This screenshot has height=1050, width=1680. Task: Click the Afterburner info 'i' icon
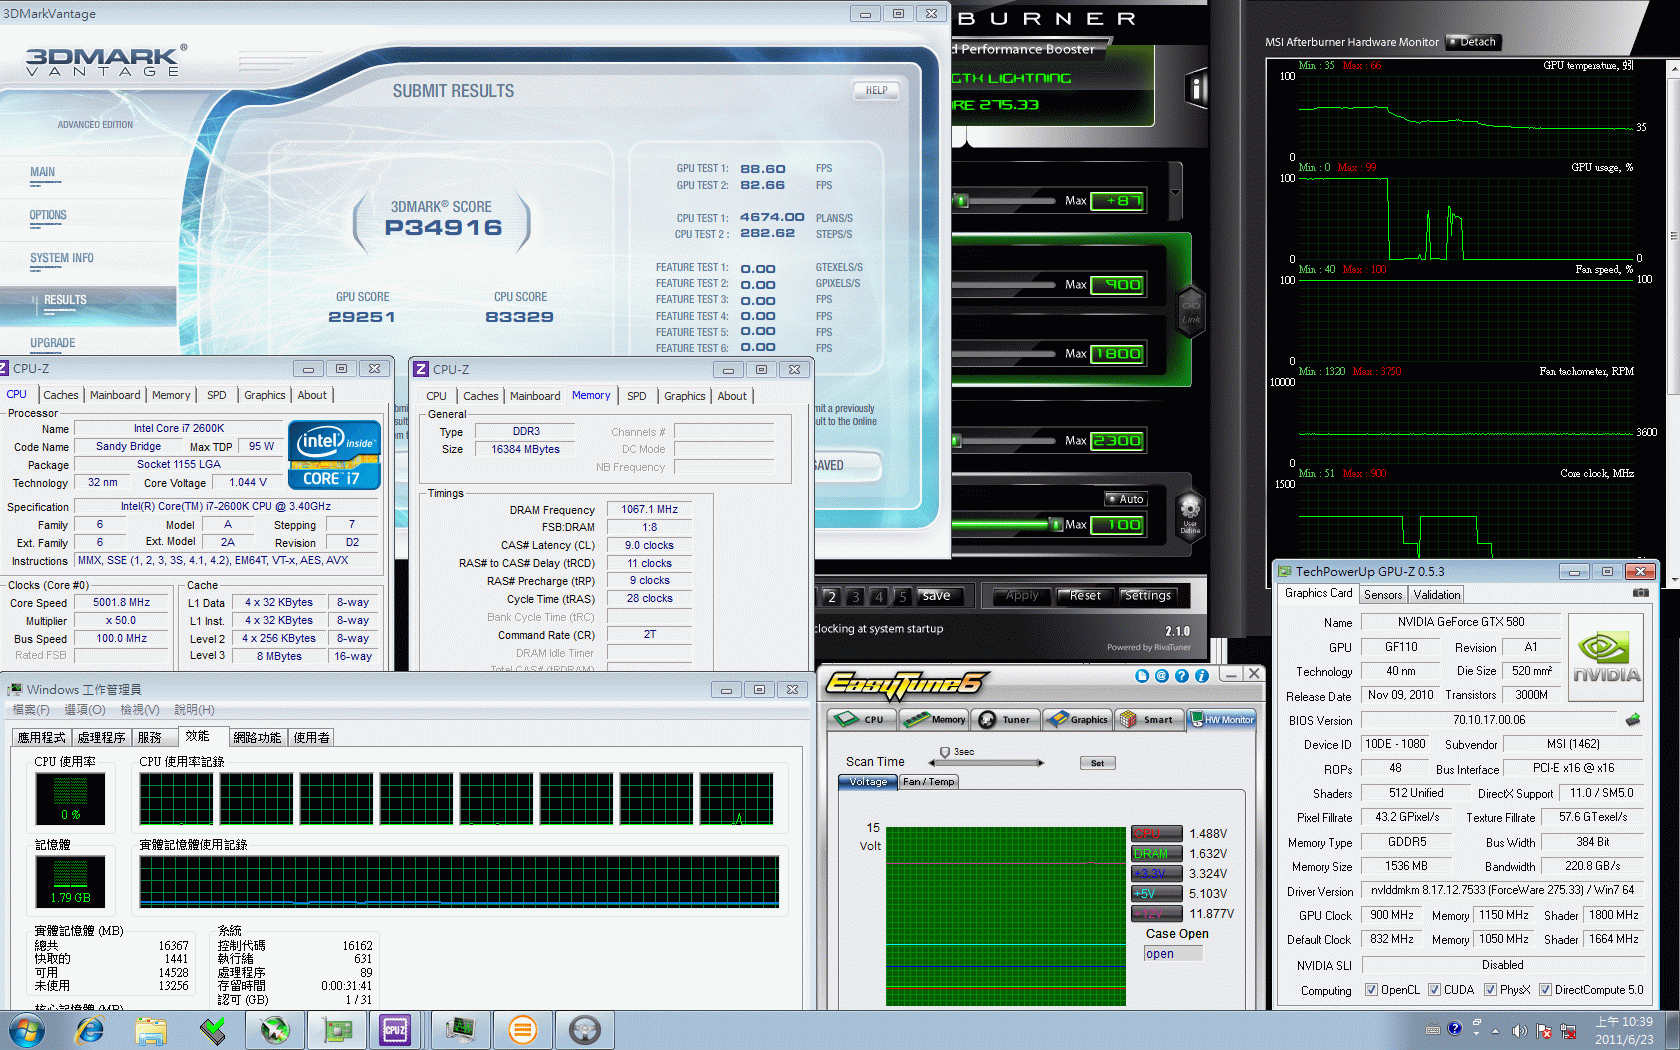click(x=1197, y=88)
